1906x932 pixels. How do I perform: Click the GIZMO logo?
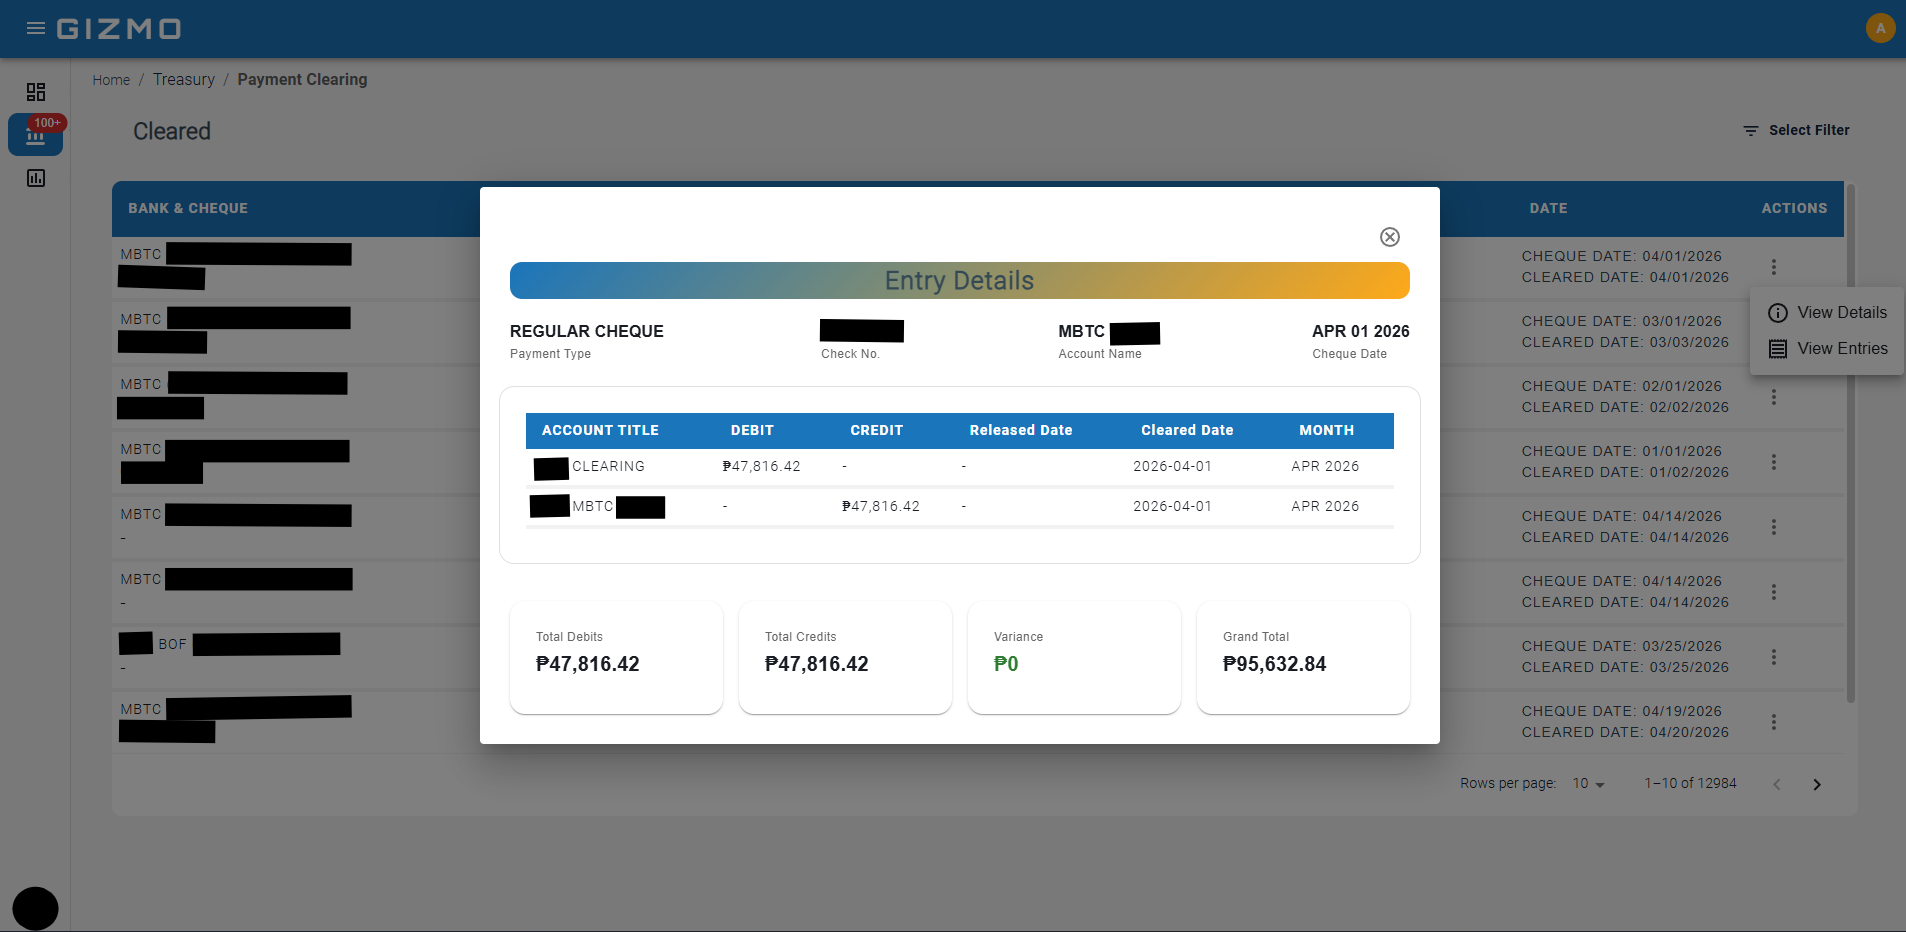(x=119, y=29)
